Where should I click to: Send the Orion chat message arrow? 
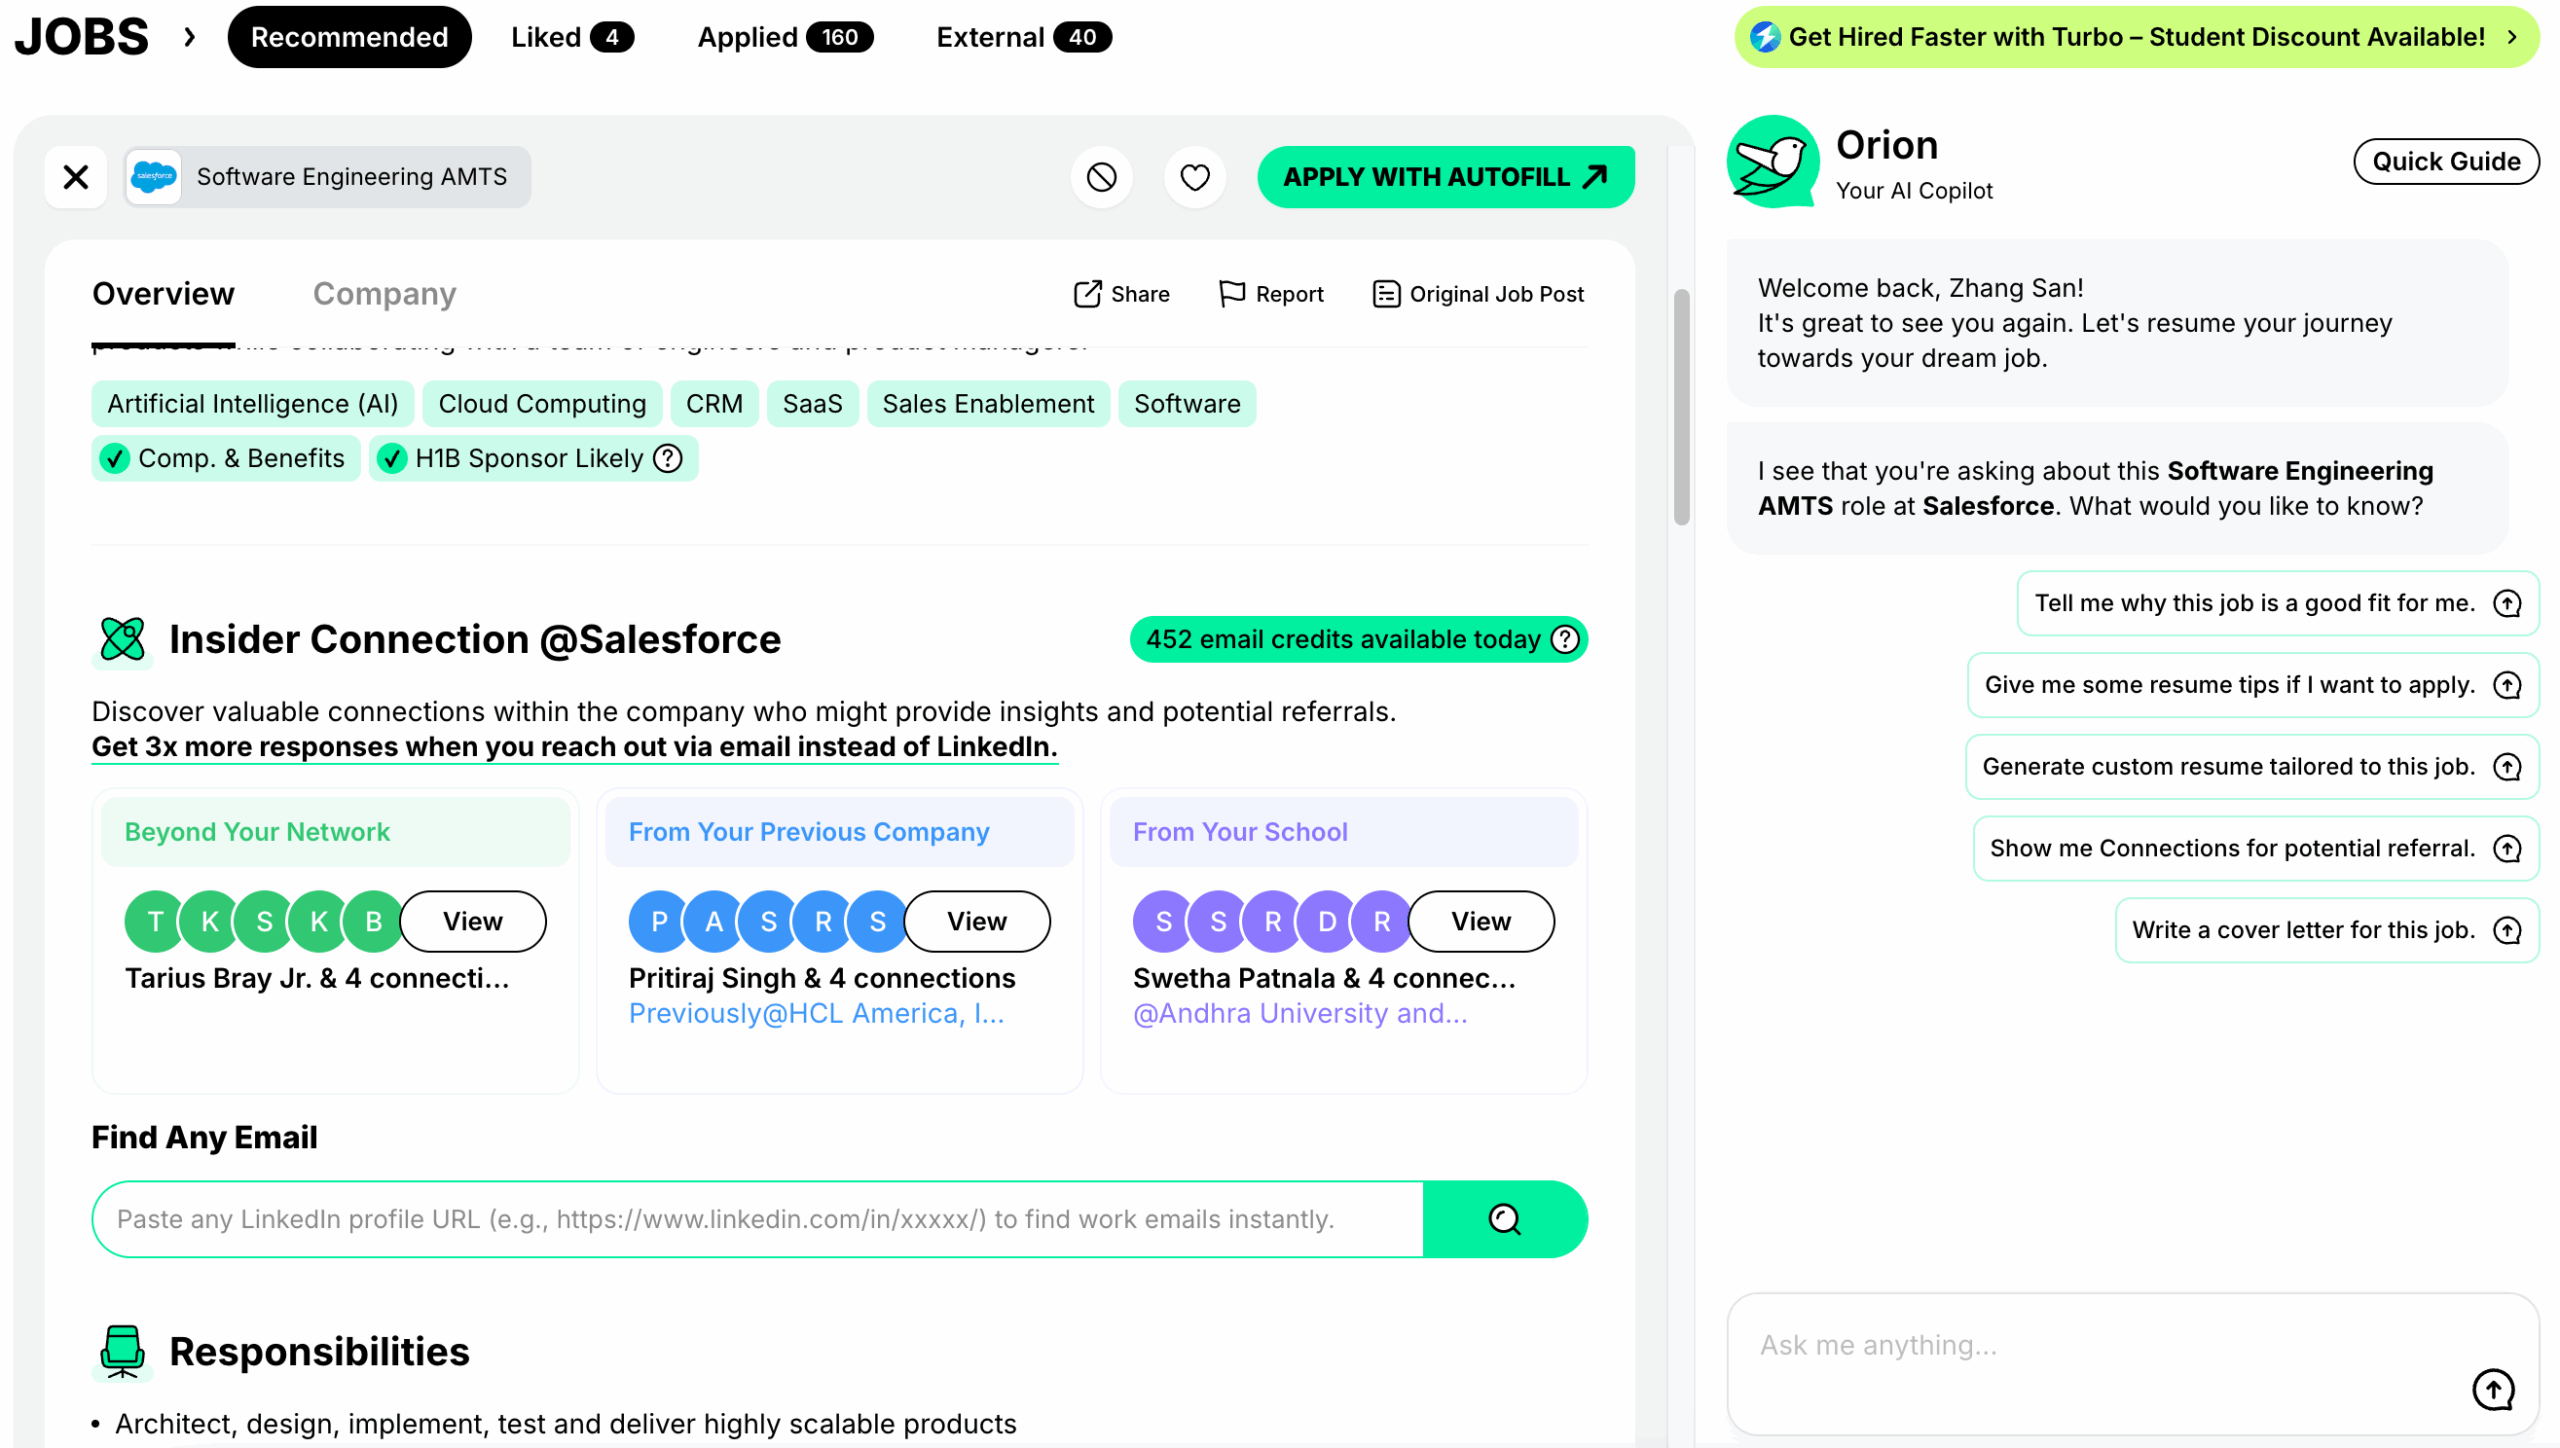tap(2492, 1389)
